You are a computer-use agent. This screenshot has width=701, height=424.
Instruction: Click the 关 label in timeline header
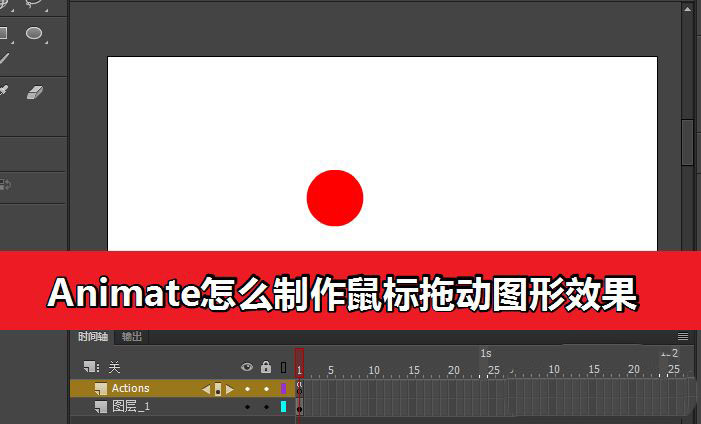[x=114, y=368]
